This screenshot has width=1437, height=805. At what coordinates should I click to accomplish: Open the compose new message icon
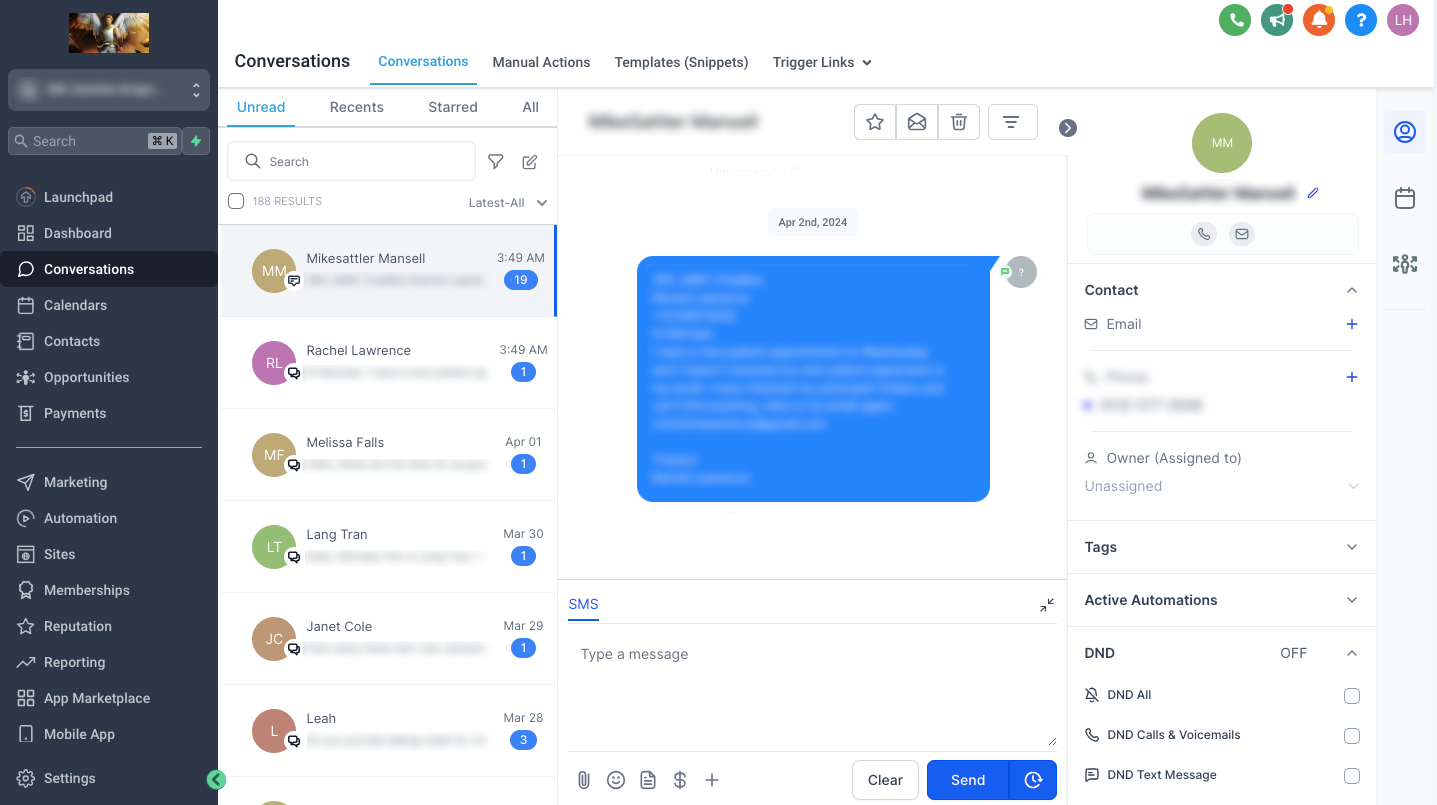(x=530, y=162)
